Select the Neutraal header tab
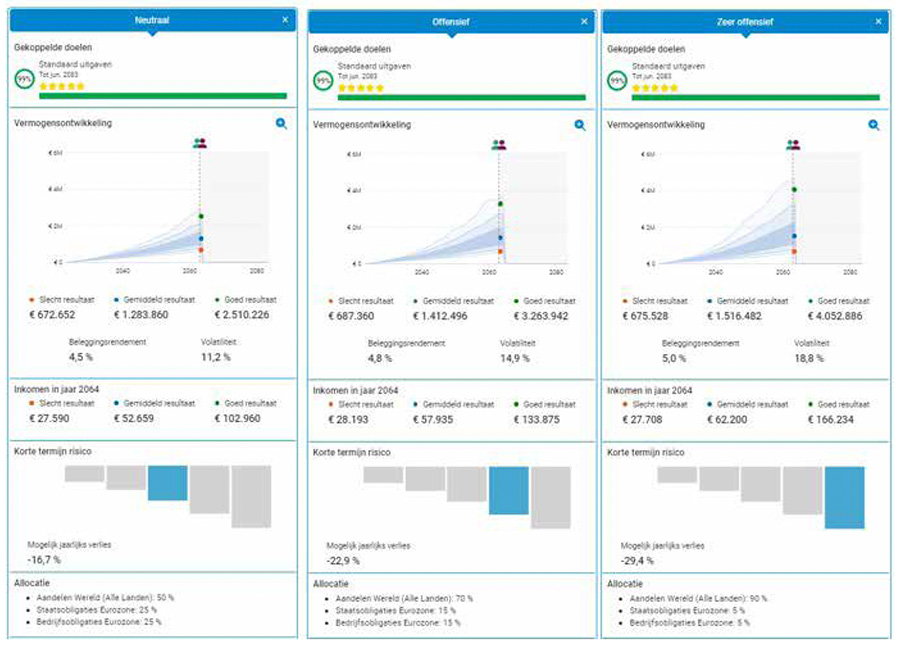The height and width of the screenshot is (646, 900). point(151,20)
